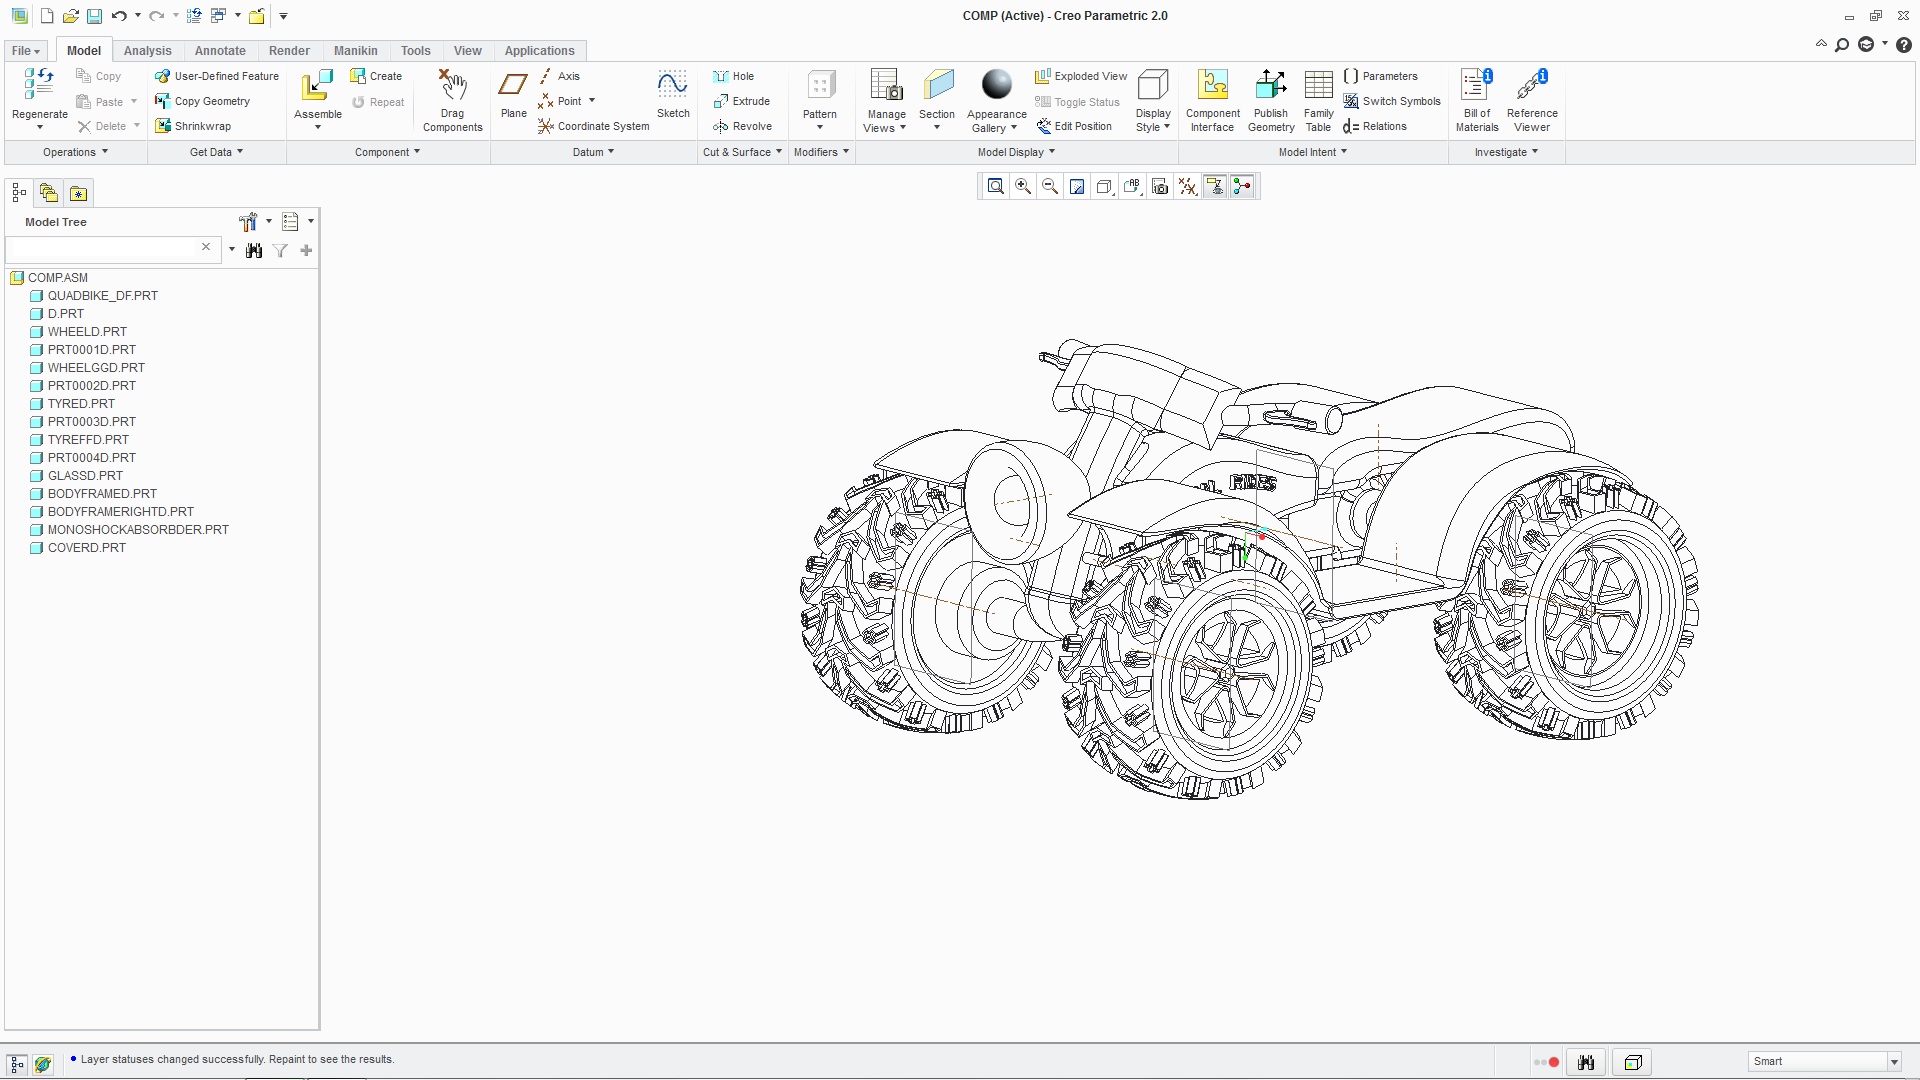Click the Exploded View button

click(x=1081, y=76)
